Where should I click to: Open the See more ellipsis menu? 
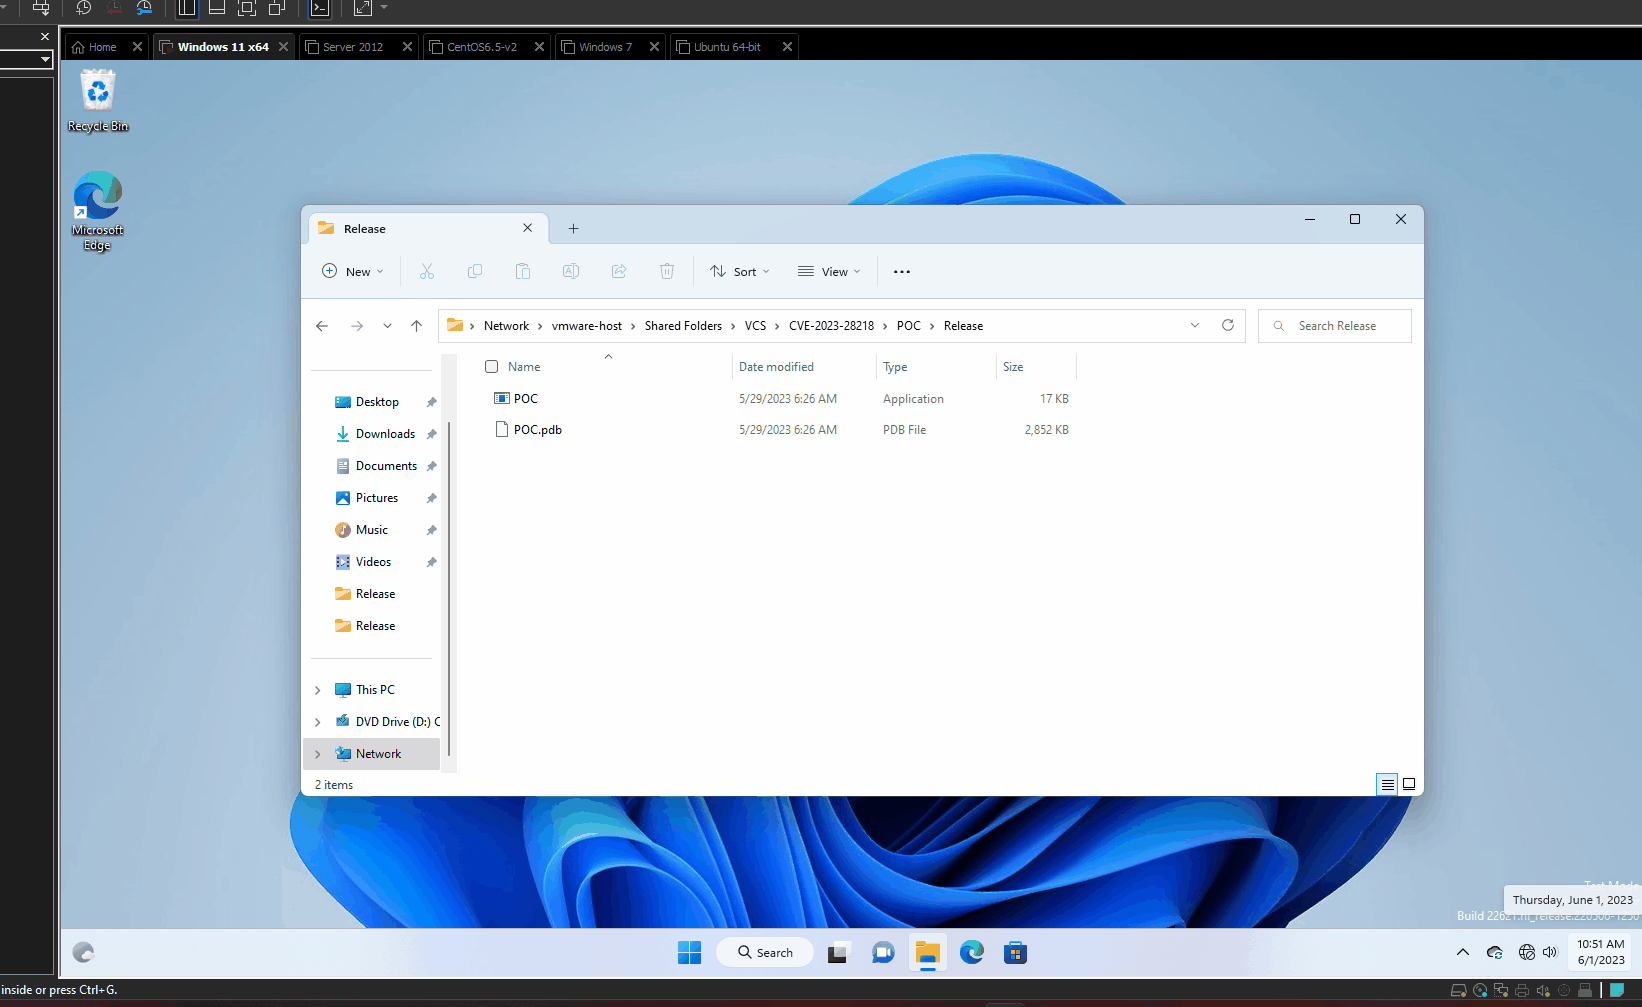pos(902,272)
